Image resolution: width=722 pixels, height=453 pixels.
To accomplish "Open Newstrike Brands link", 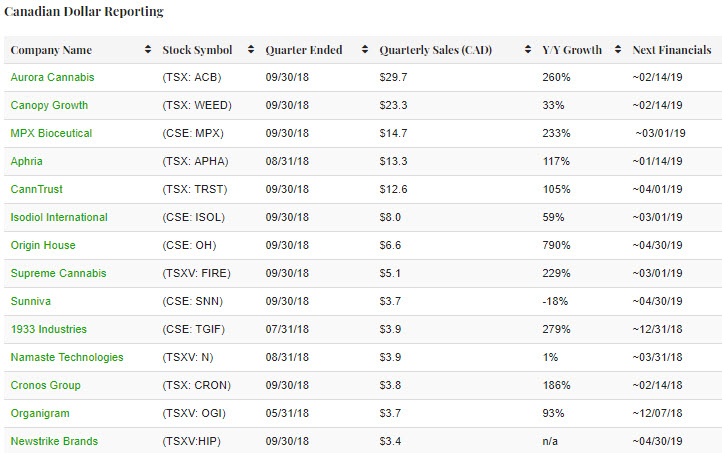I will 54,442.
